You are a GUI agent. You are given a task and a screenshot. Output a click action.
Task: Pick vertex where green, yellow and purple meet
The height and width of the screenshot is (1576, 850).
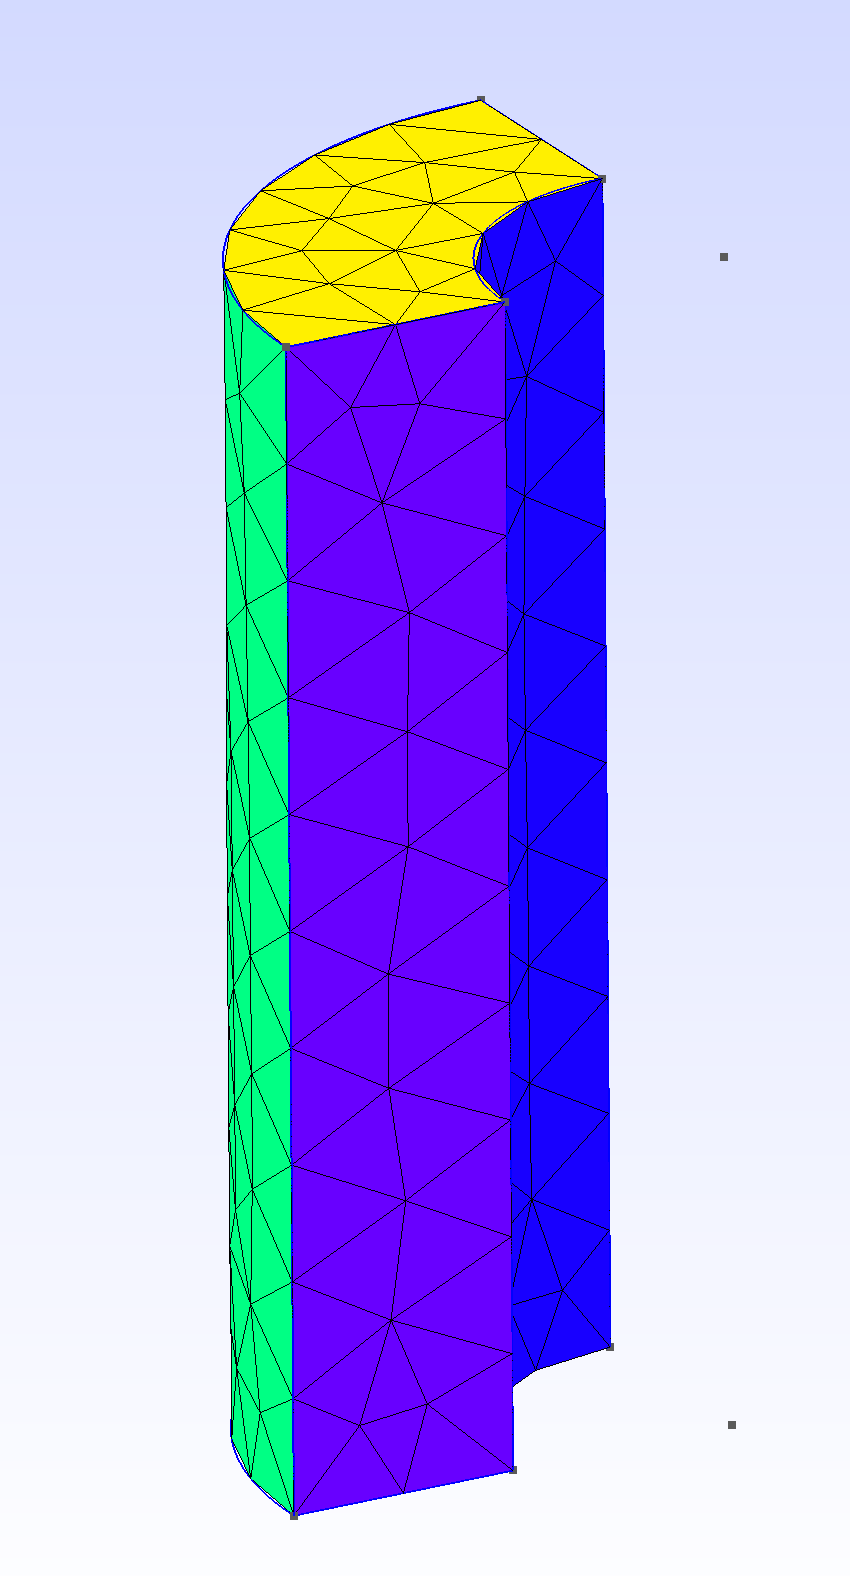pyautogui.click(x=286, y=347)
